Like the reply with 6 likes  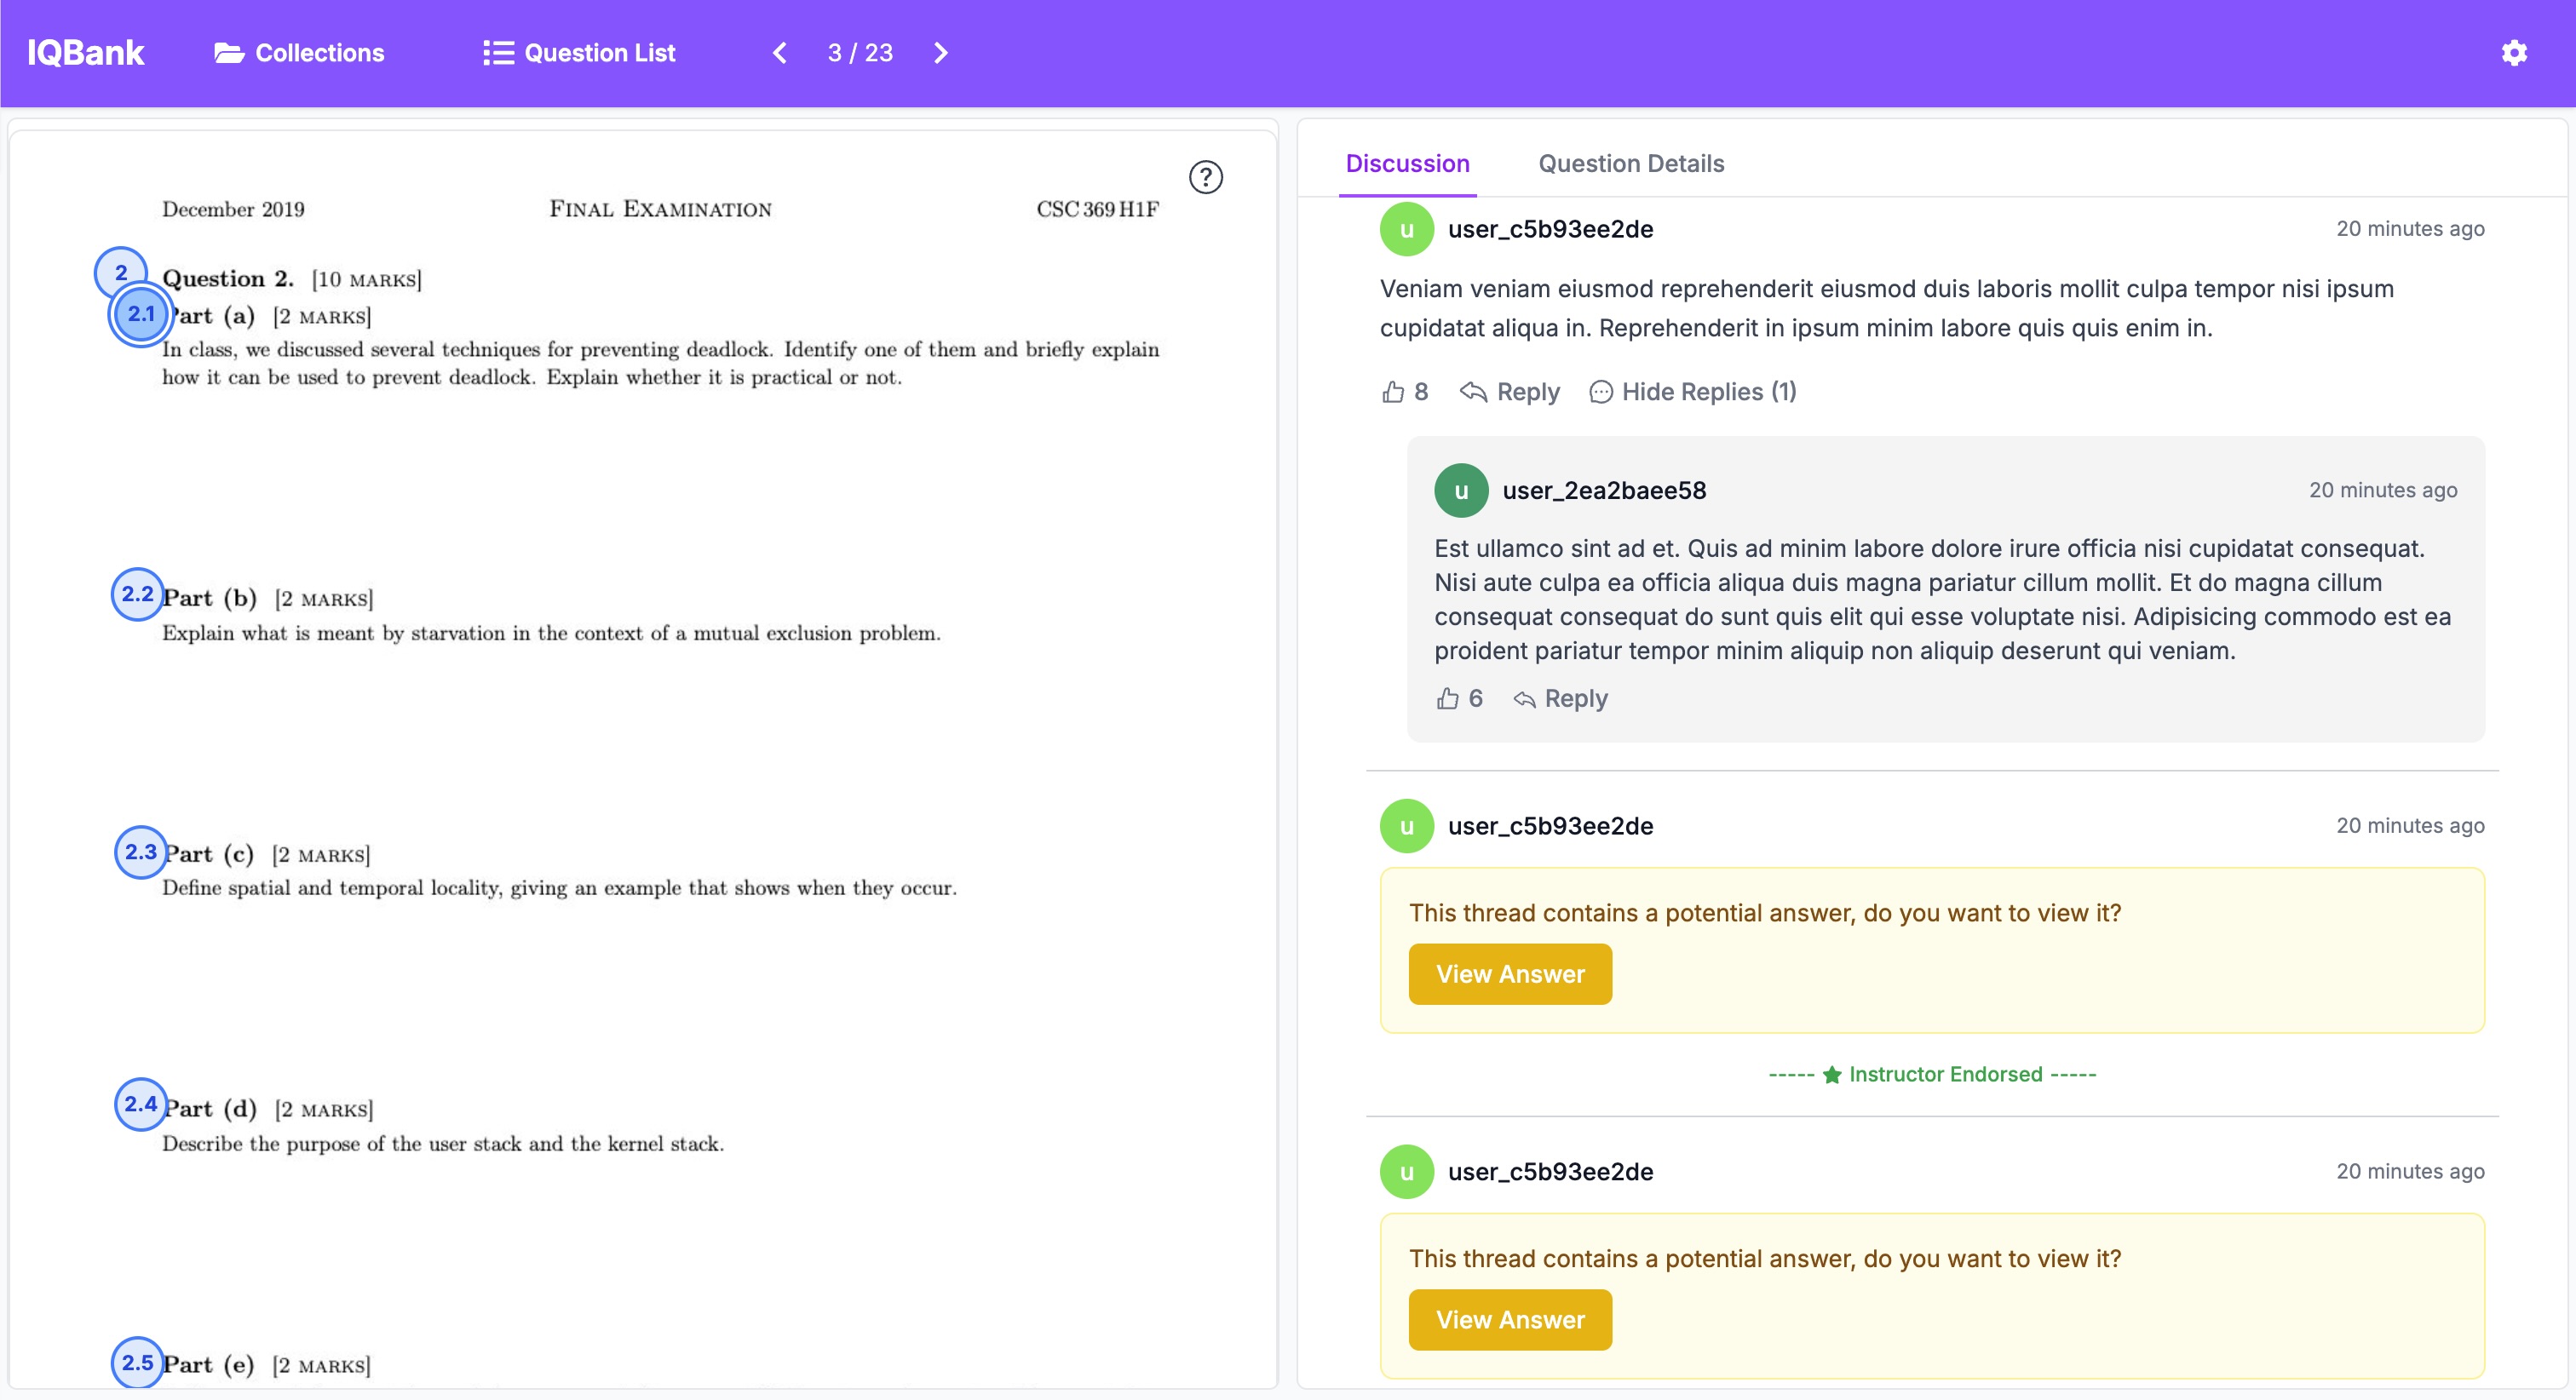(x=1459, y=699)
